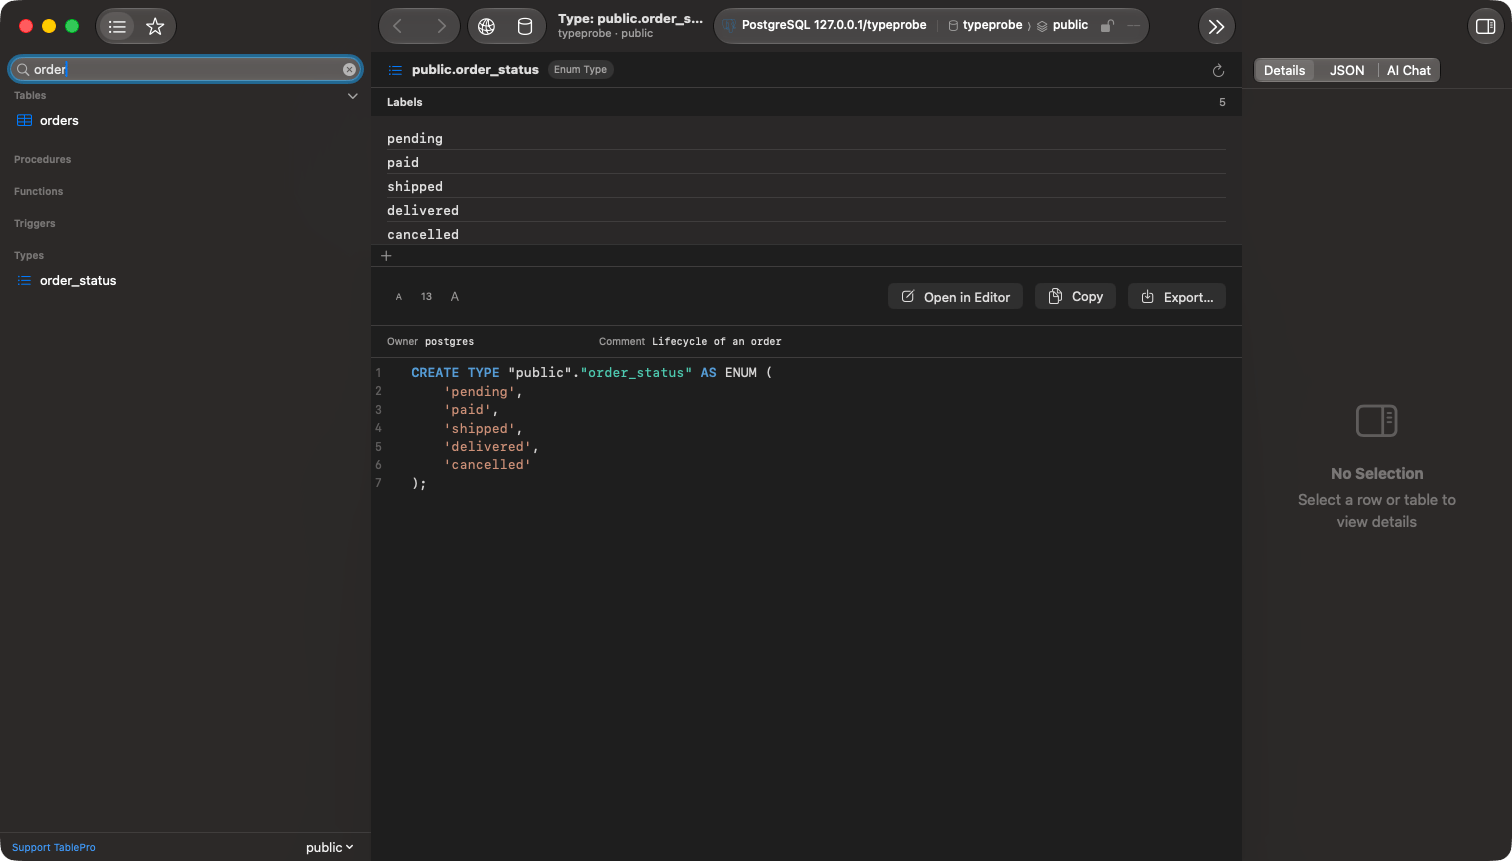Copy the CREATE TYPE statement
This screenshot has height=861, width=1512.
click(x=1075, y=297)
